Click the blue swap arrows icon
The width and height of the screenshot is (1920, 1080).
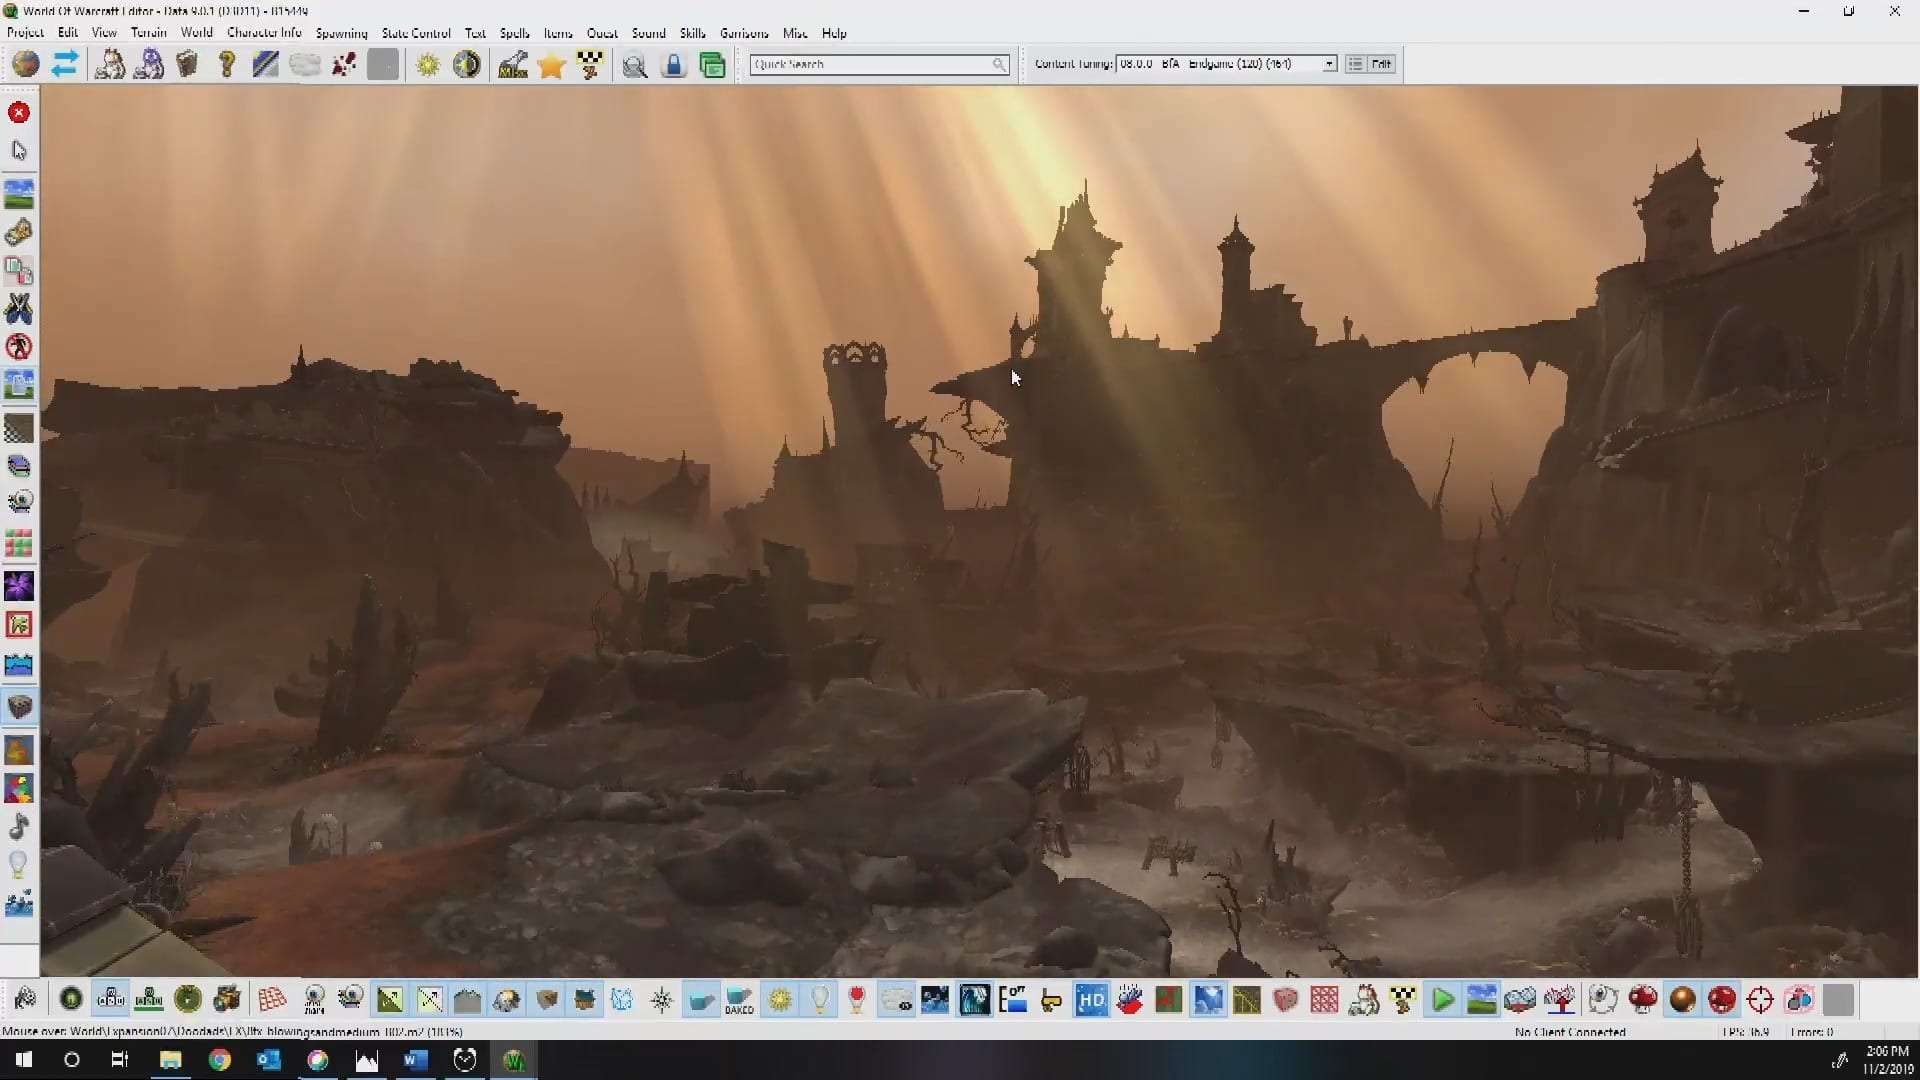(65, 65)
